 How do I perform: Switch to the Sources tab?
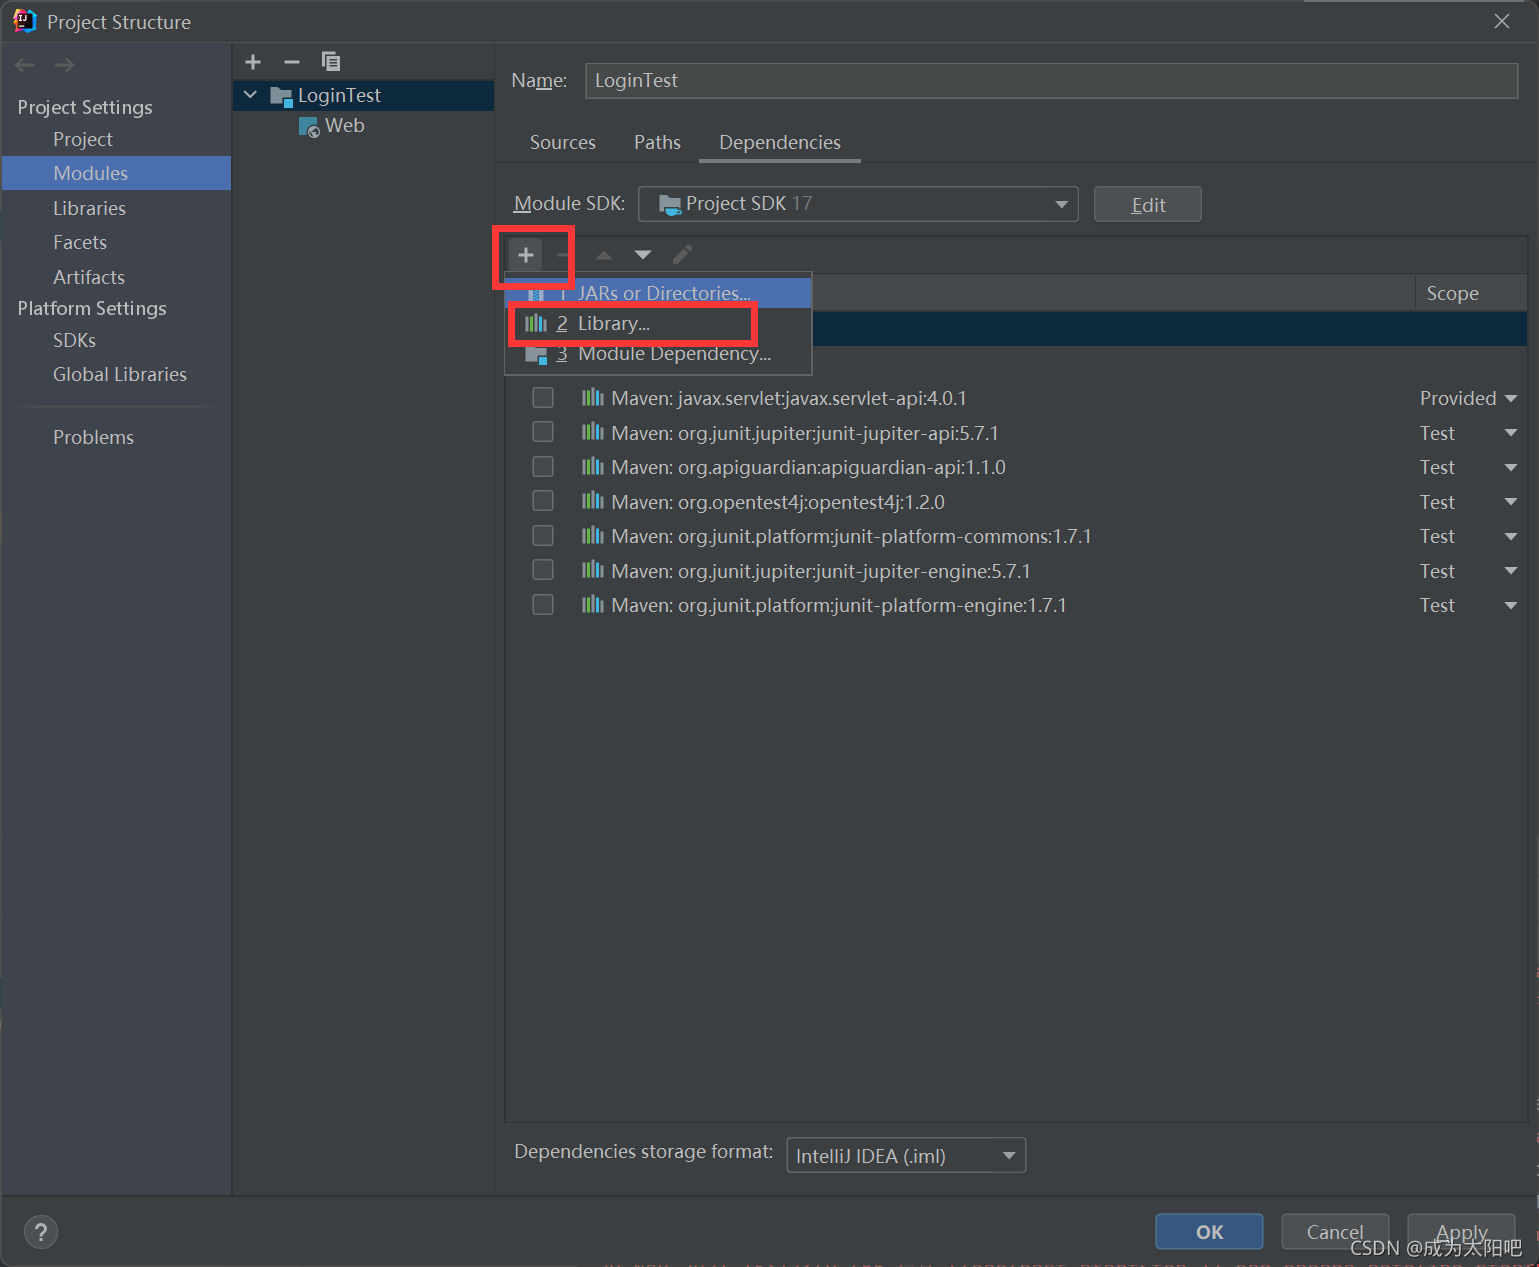563,142
